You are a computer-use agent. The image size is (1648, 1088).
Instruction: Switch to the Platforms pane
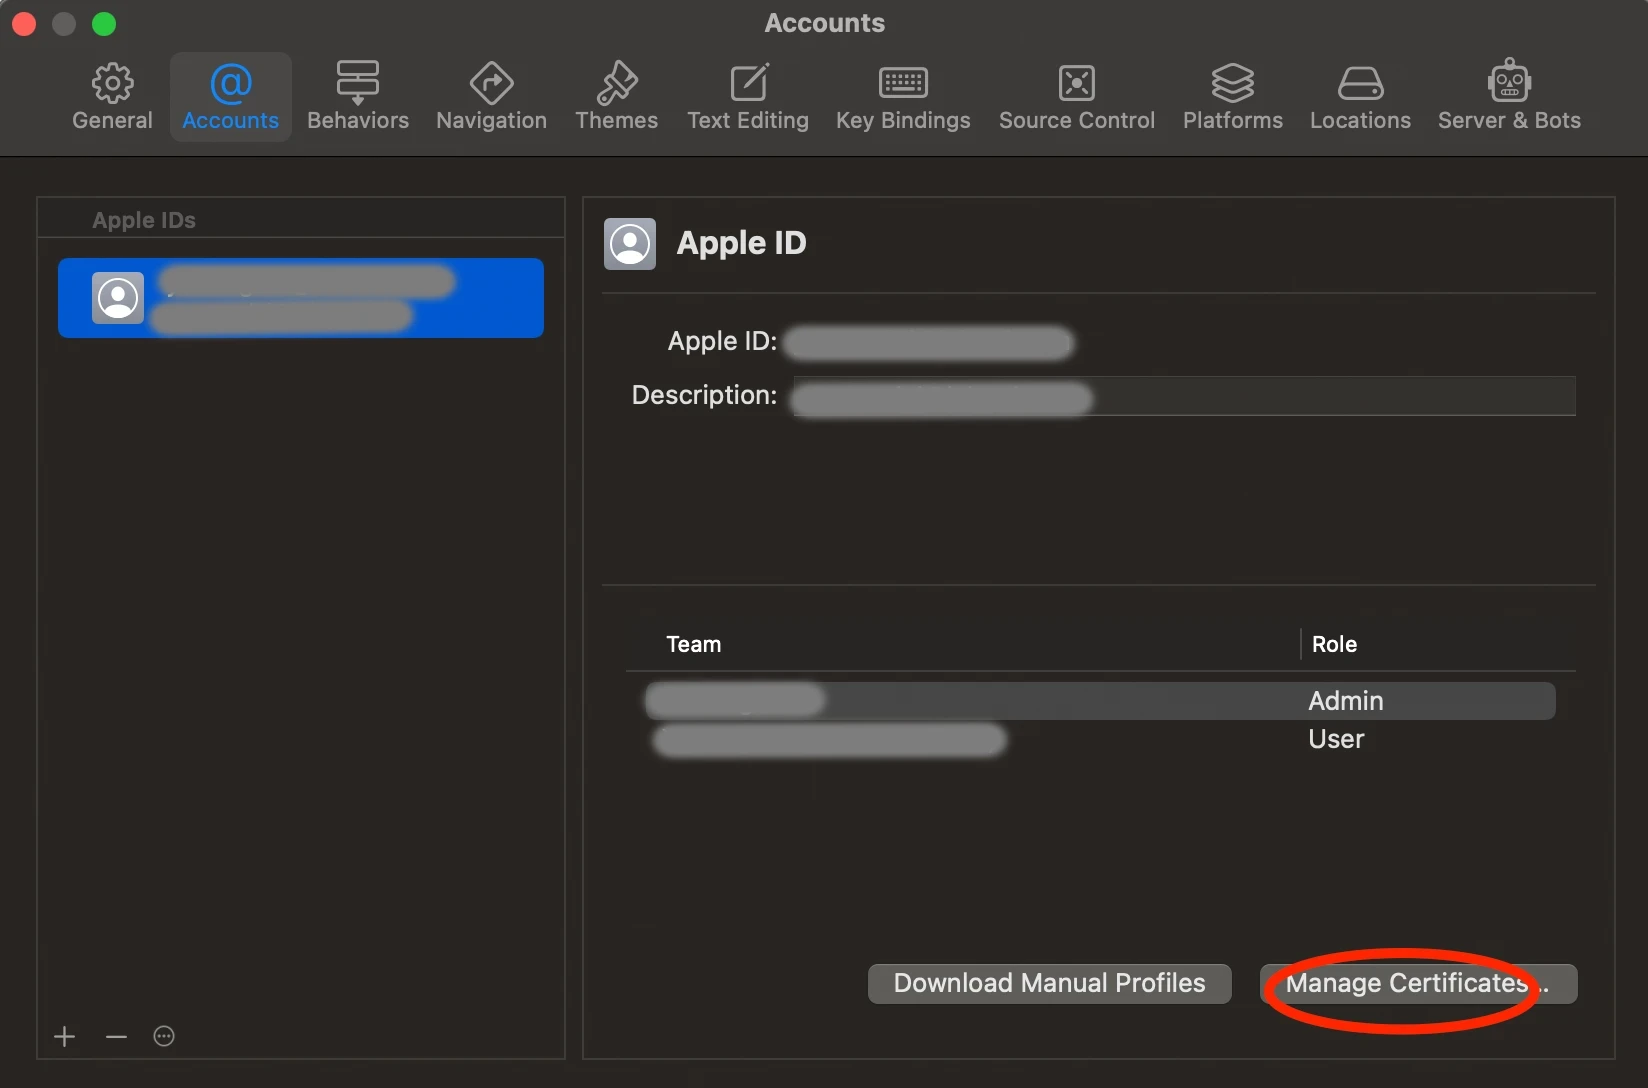pos(1232,96)
